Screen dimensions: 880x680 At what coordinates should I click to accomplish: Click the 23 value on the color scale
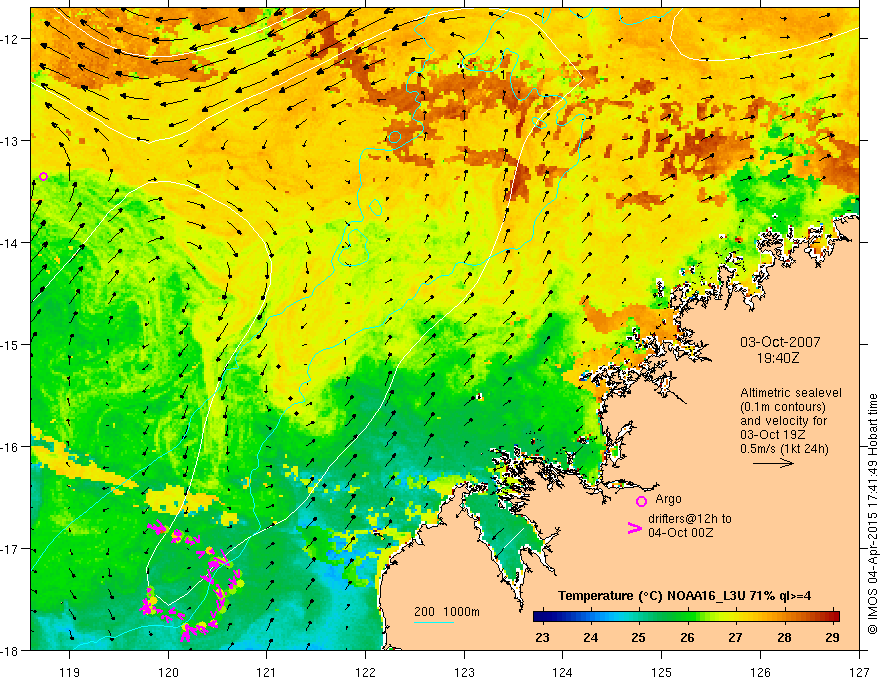[542, 637]
